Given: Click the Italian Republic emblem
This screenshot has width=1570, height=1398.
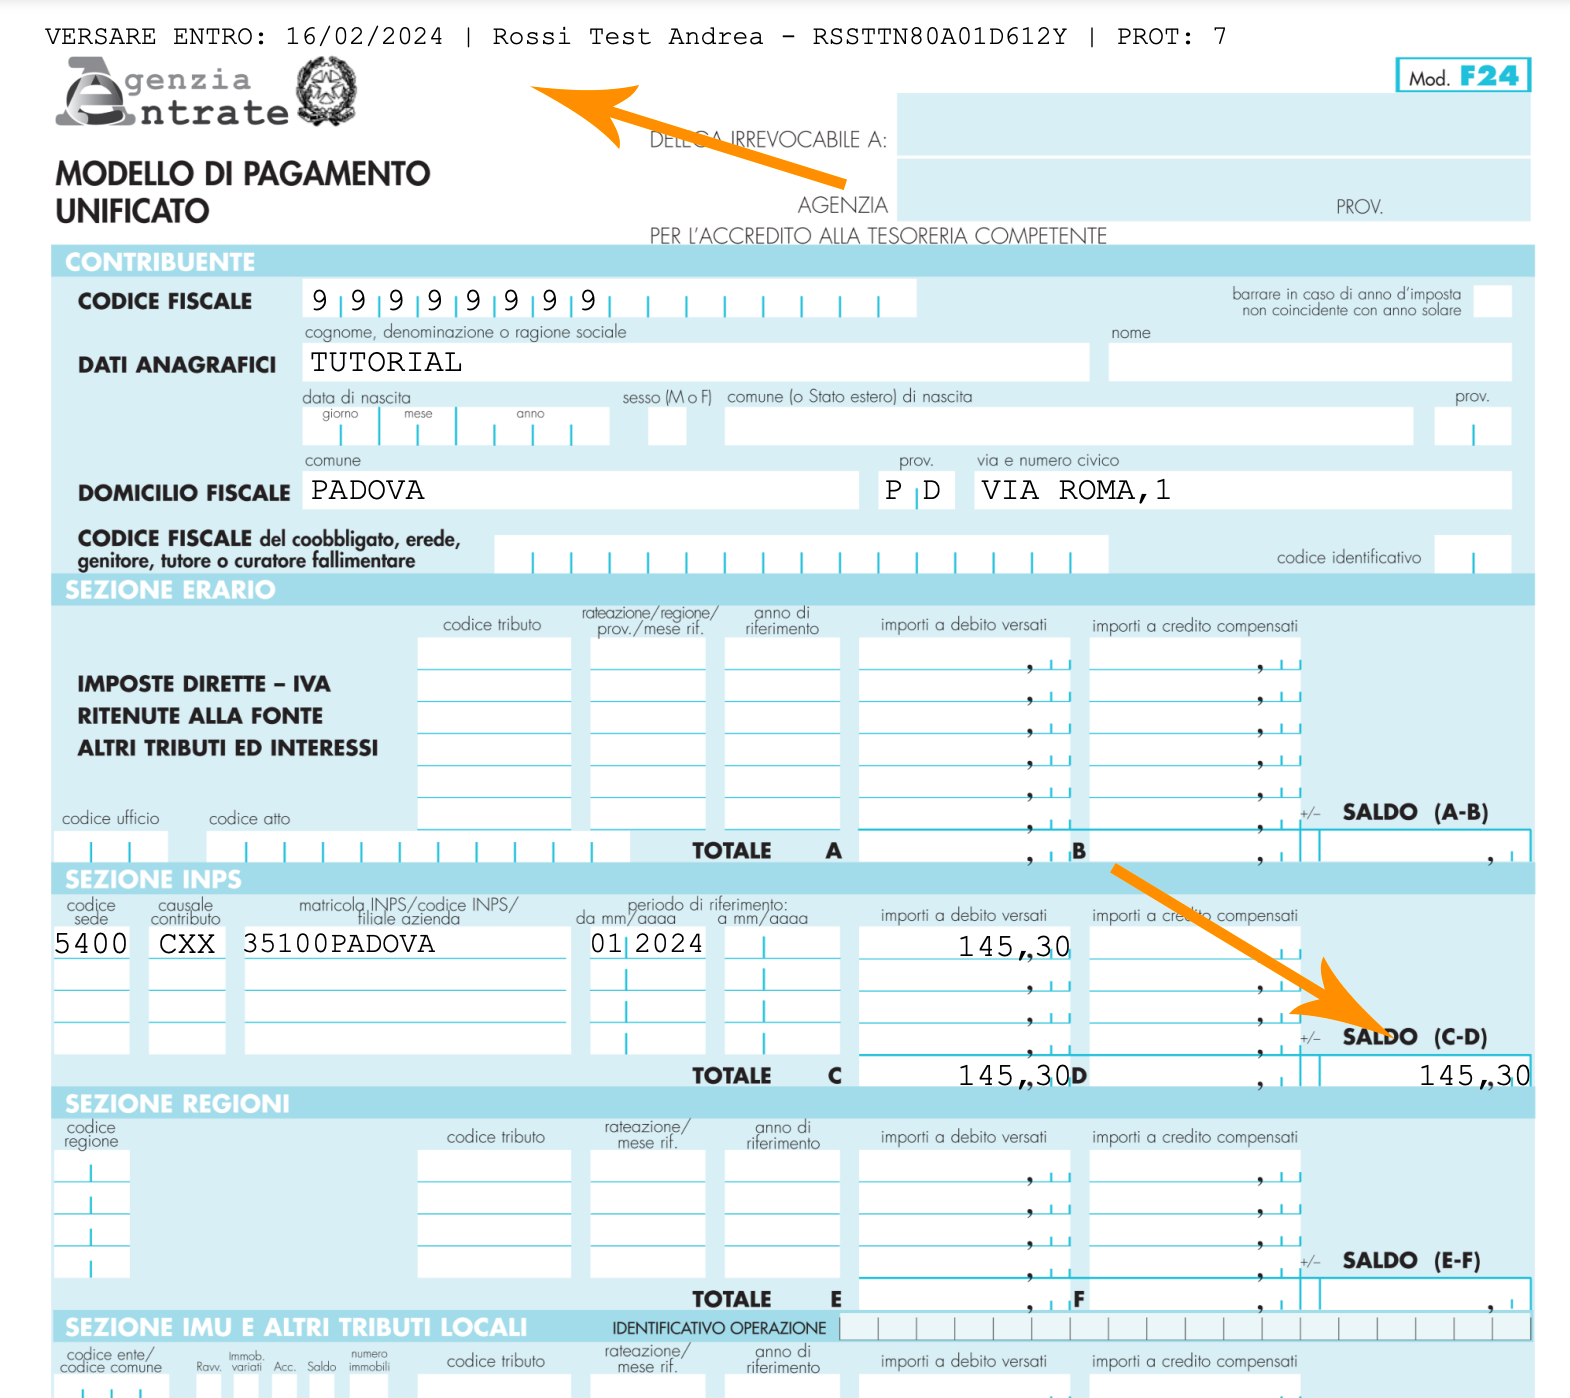Looking at the screenshot, I should pos(326,91).
